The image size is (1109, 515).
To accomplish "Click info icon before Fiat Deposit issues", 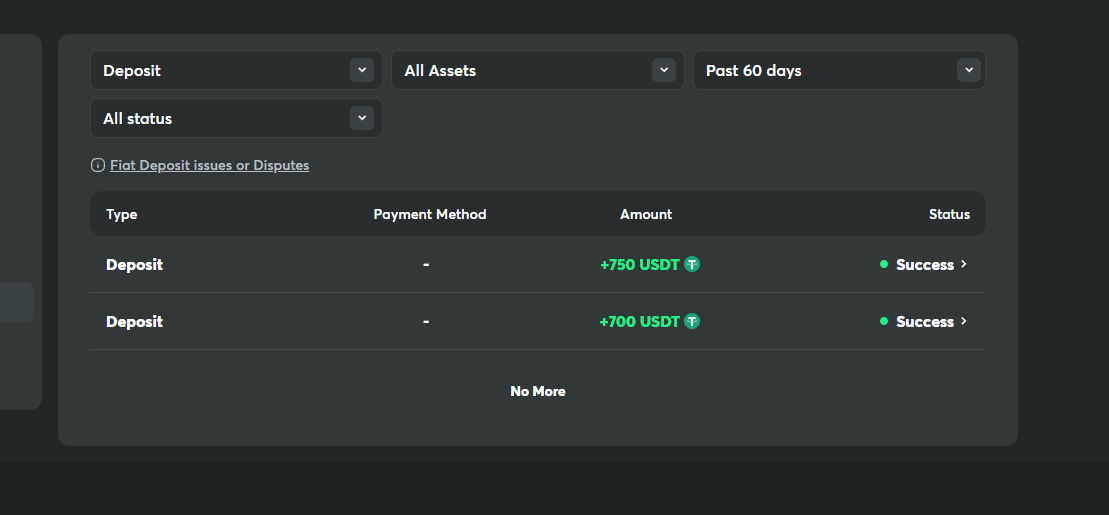I will (x=98, y=165).
